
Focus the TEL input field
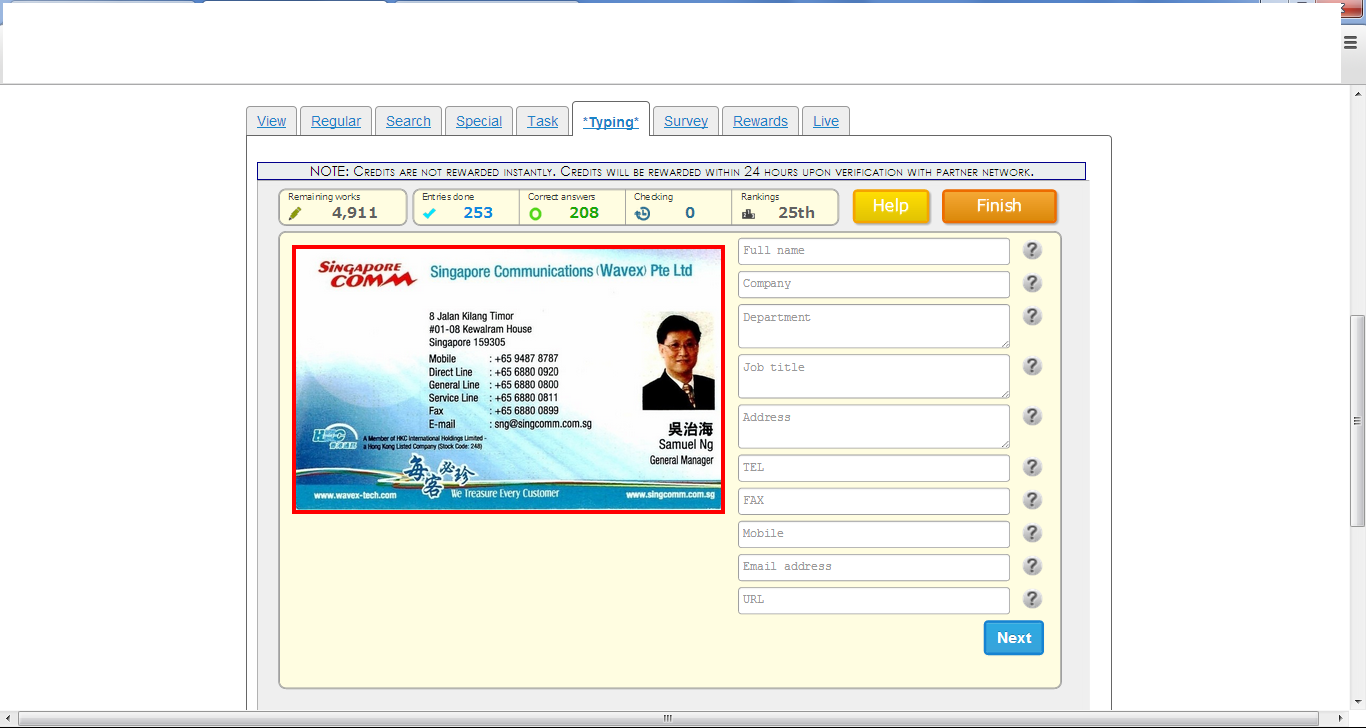874,468
